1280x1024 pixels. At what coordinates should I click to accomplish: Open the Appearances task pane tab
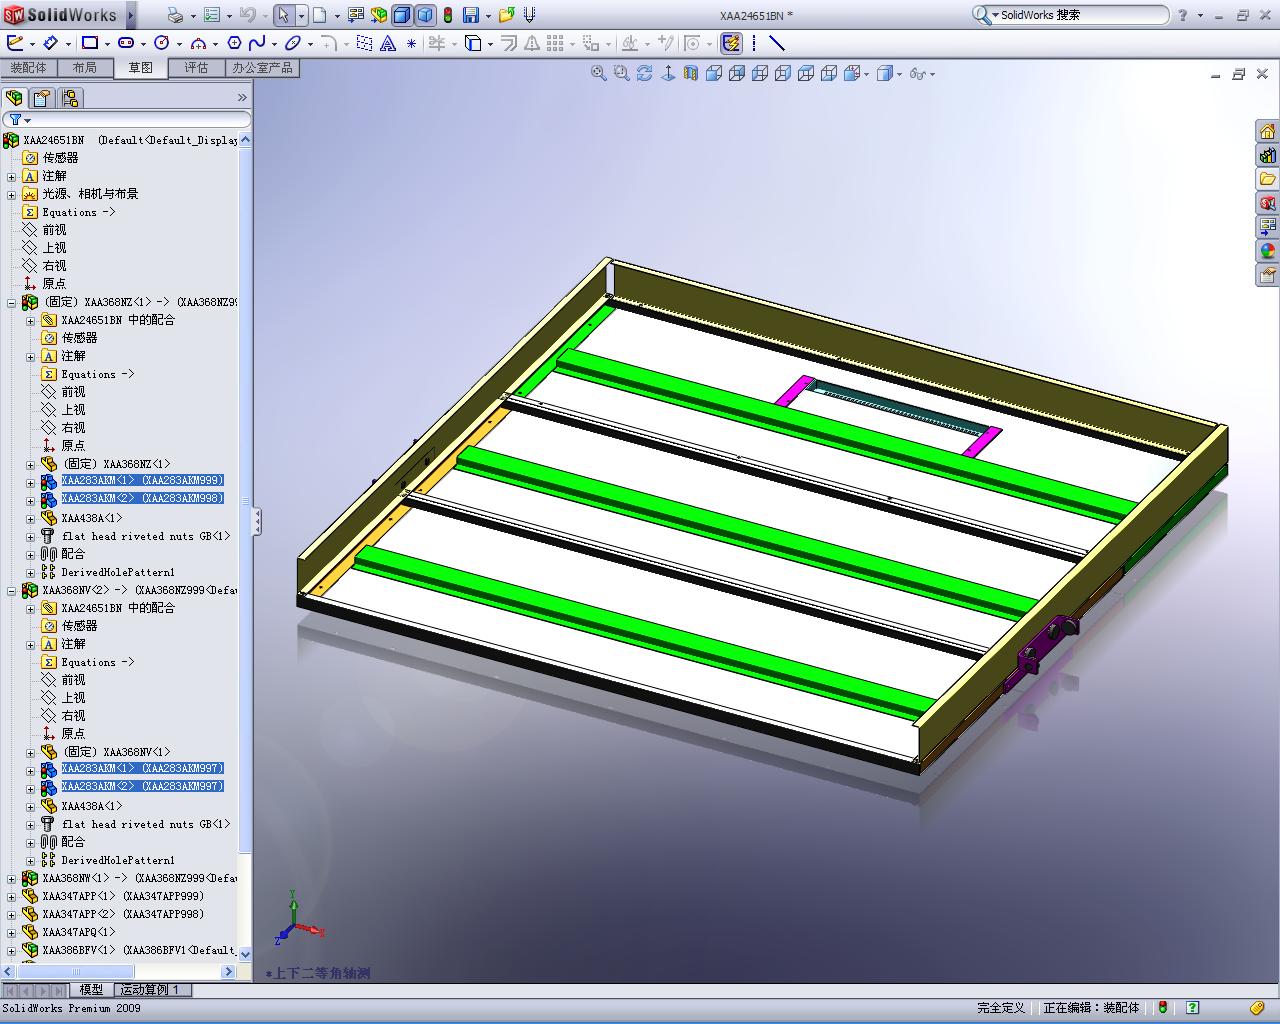click(x=1268, y=252)
